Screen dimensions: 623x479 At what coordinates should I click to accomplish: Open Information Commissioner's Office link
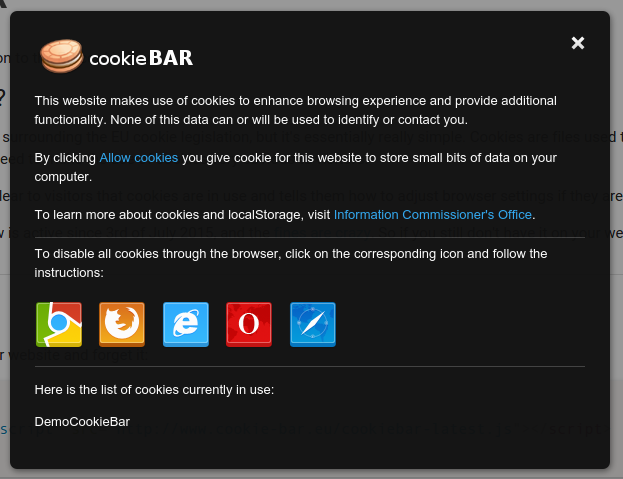pyautogui.click(x=433, y=214)
